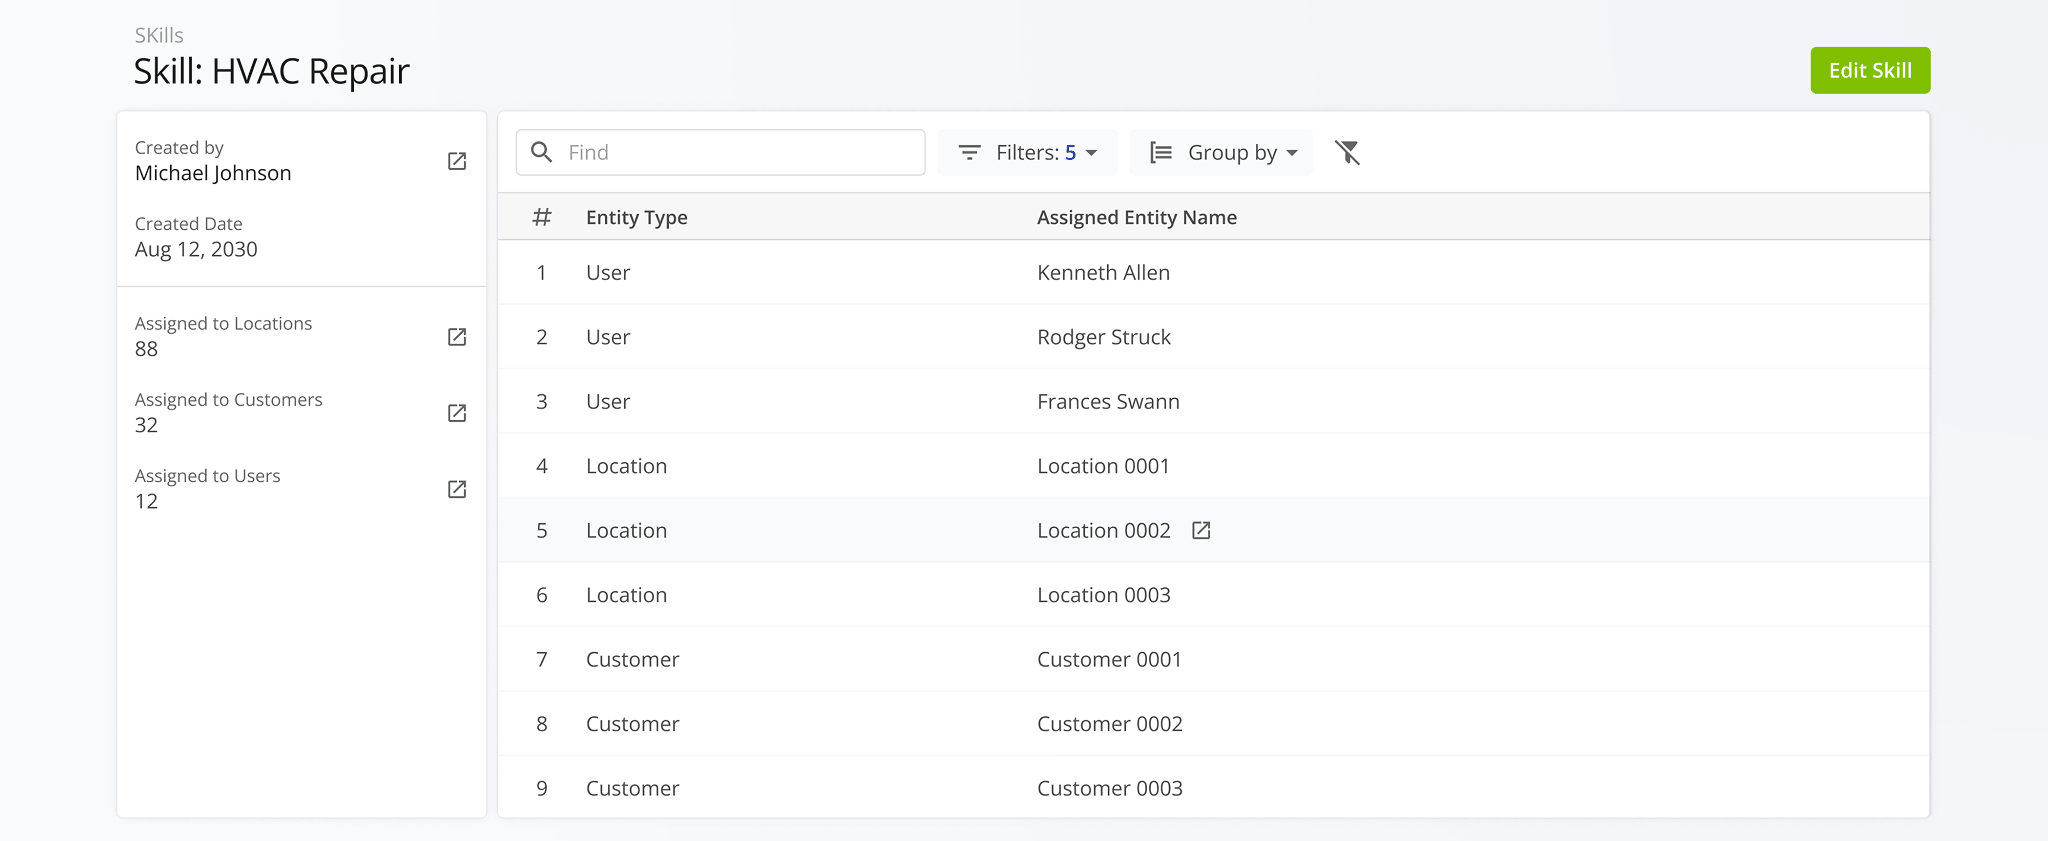2048x841 pixels.
Task: Select the Rodger Struck row
Action: pos(1103,337)
